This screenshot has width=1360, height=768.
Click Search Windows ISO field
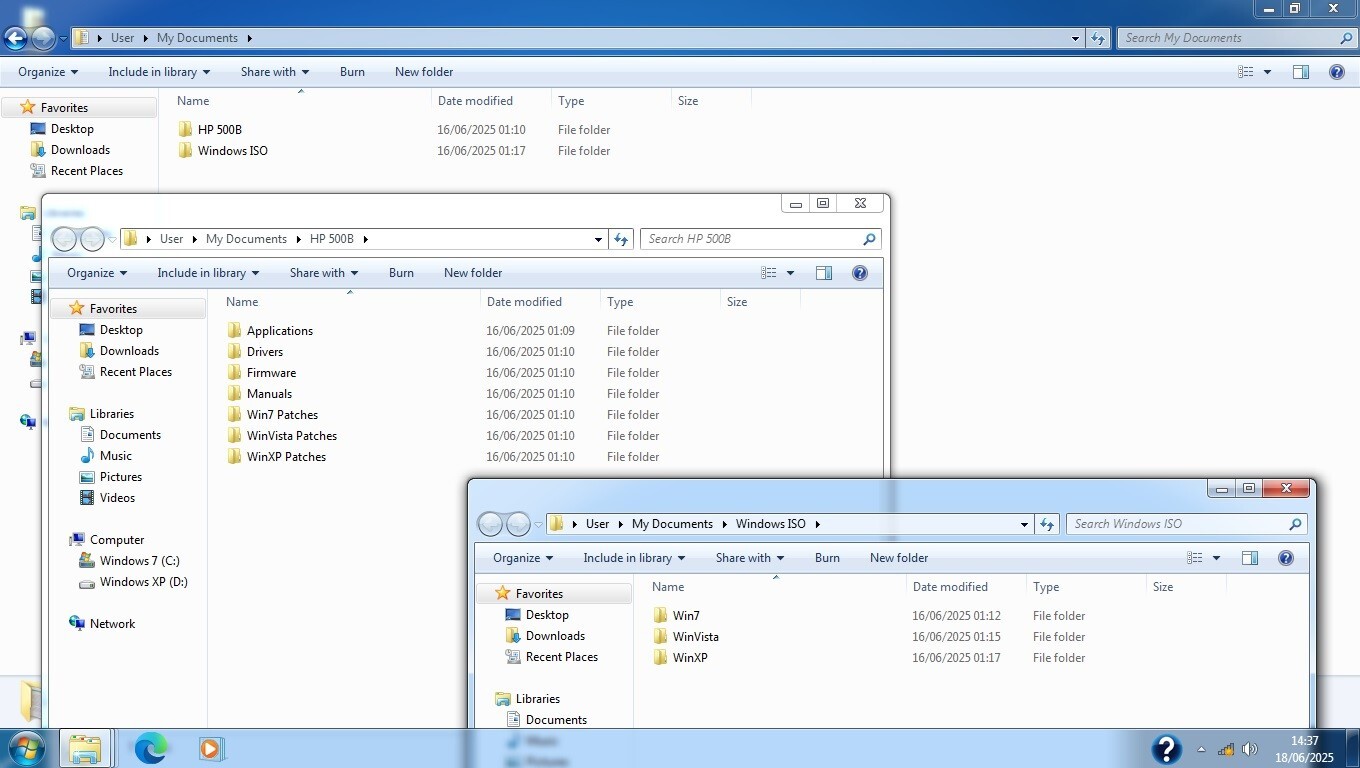coord(1186,524)
